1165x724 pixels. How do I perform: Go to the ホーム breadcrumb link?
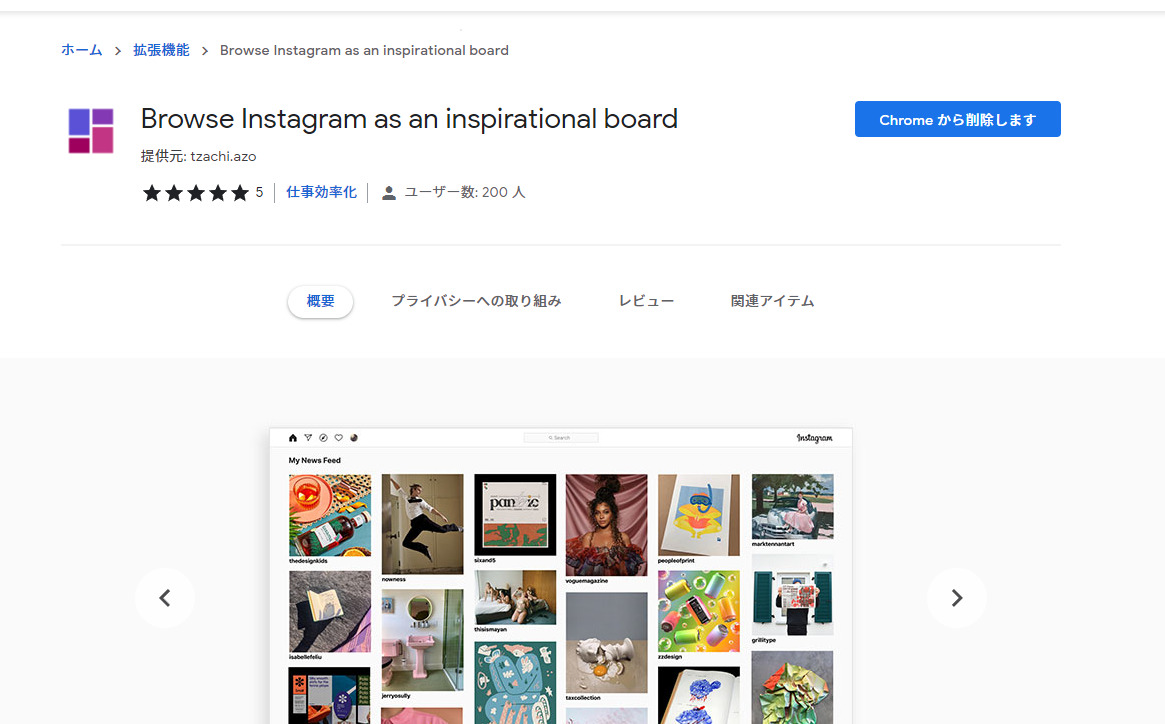[x=82, y=50]
